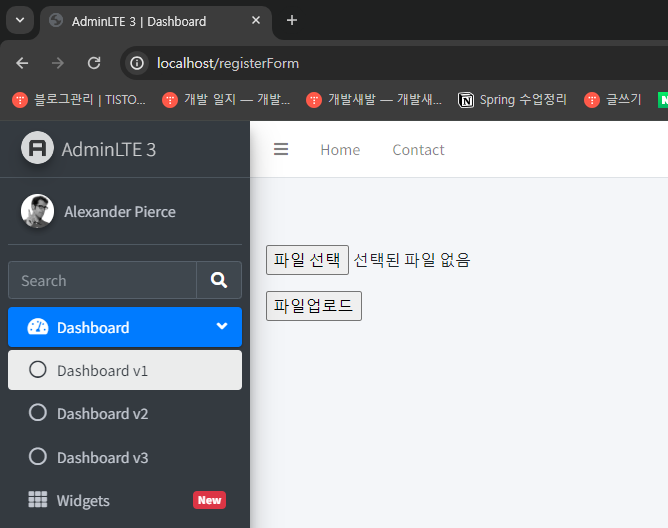This screenshot has height=528, width=668.
Task: Close the AdminLTE 3 Dashboard tab
Action: click(256, 20)
